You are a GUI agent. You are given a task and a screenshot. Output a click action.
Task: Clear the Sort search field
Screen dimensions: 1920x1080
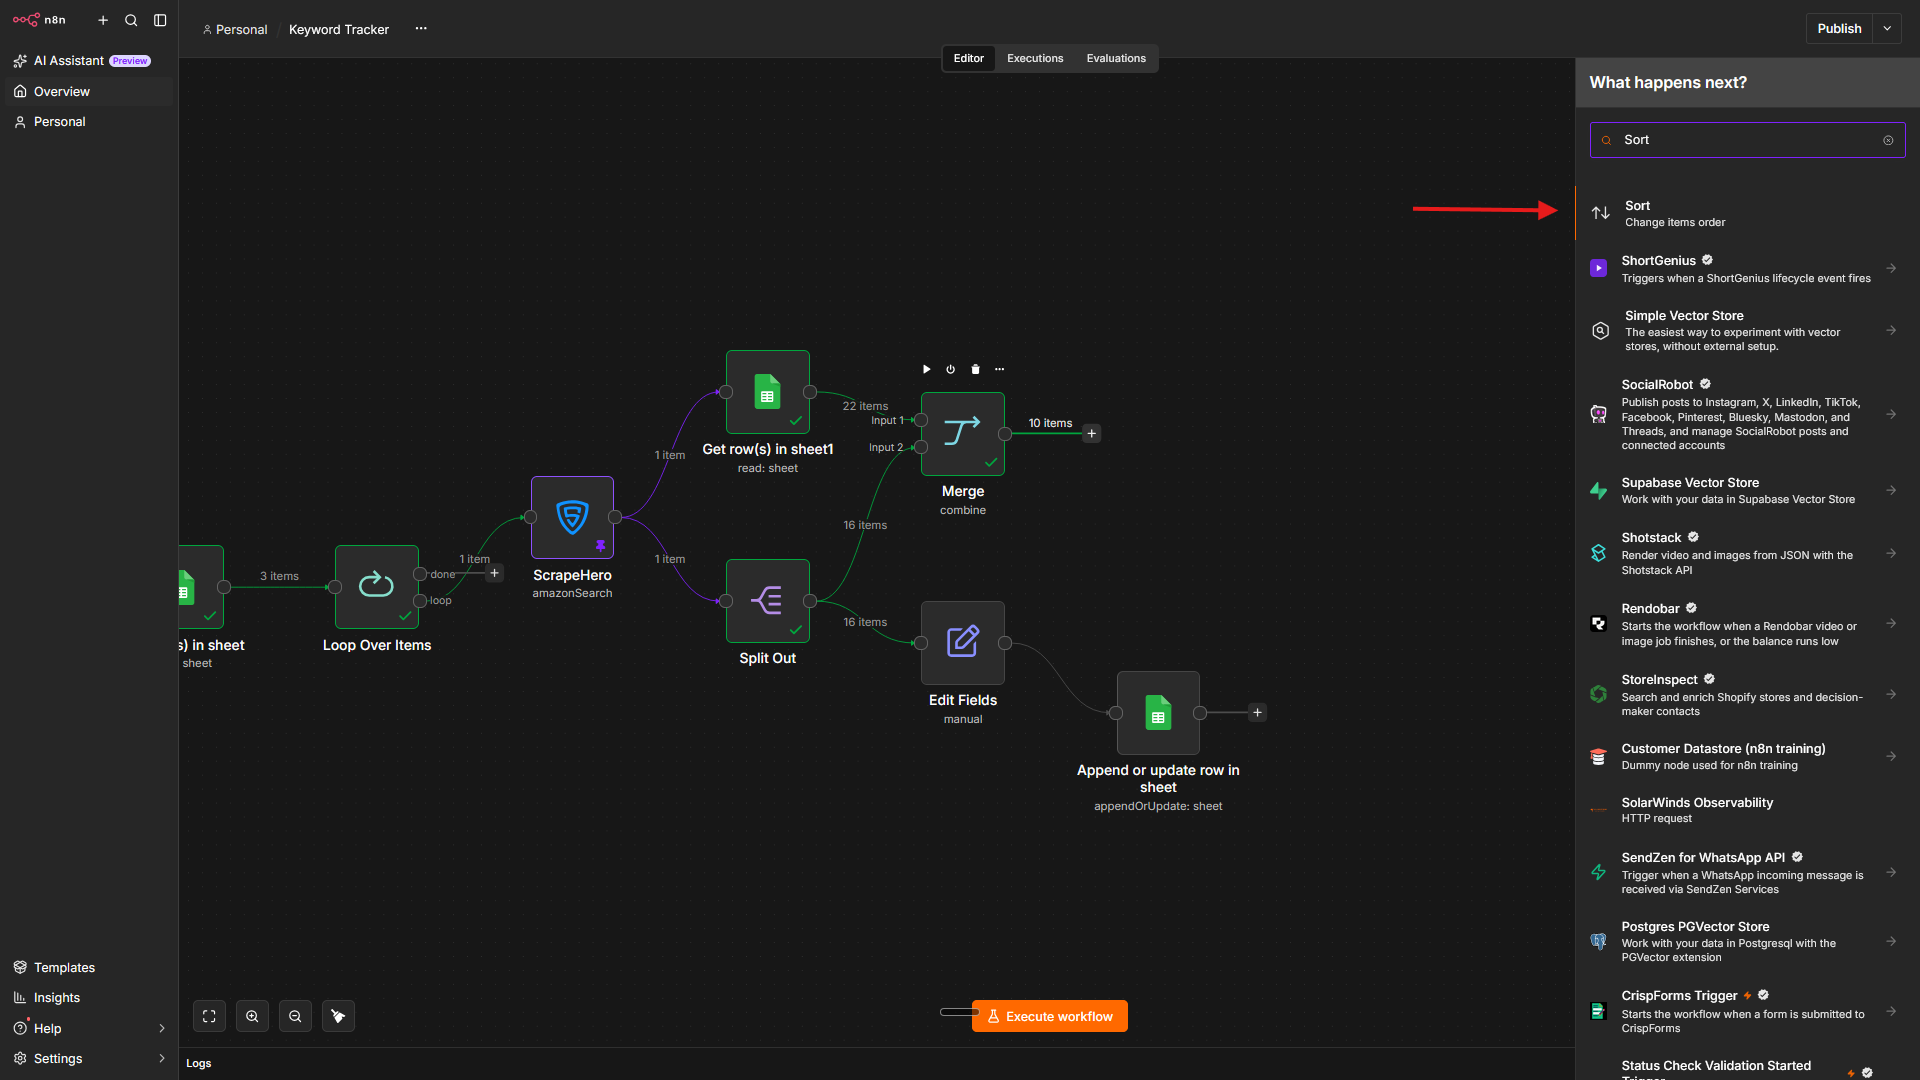click(1888, 140)
